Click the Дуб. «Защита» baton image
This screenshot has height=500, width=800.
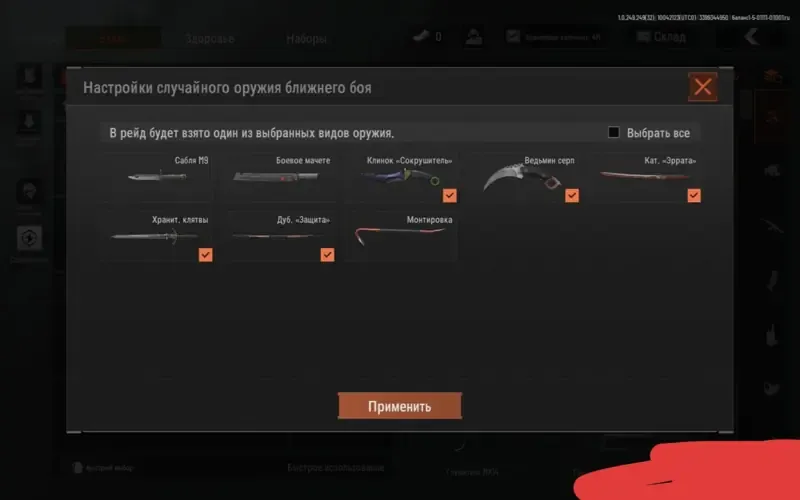(277, 236)
